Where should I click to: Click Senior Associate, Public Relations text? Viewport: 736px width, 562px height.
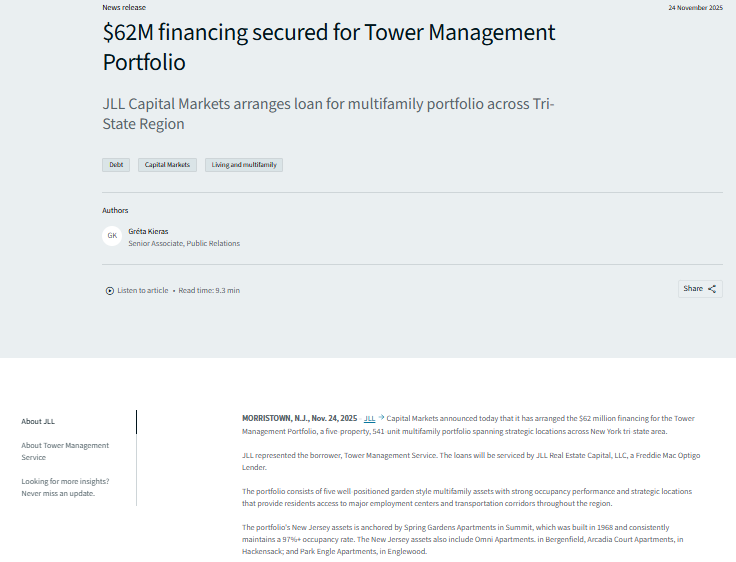pos(184,243)
